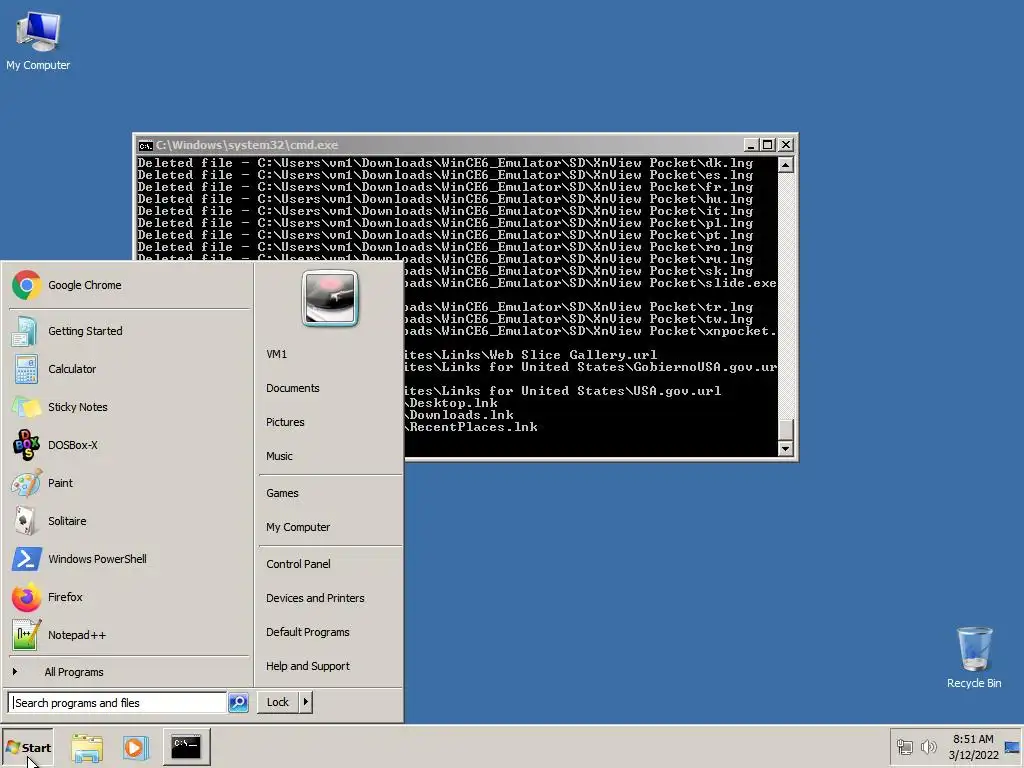The height and width of the screenshot is (768, 1024).
Task: Open the volume speaker tray icon
Action: tap(928, 746)
